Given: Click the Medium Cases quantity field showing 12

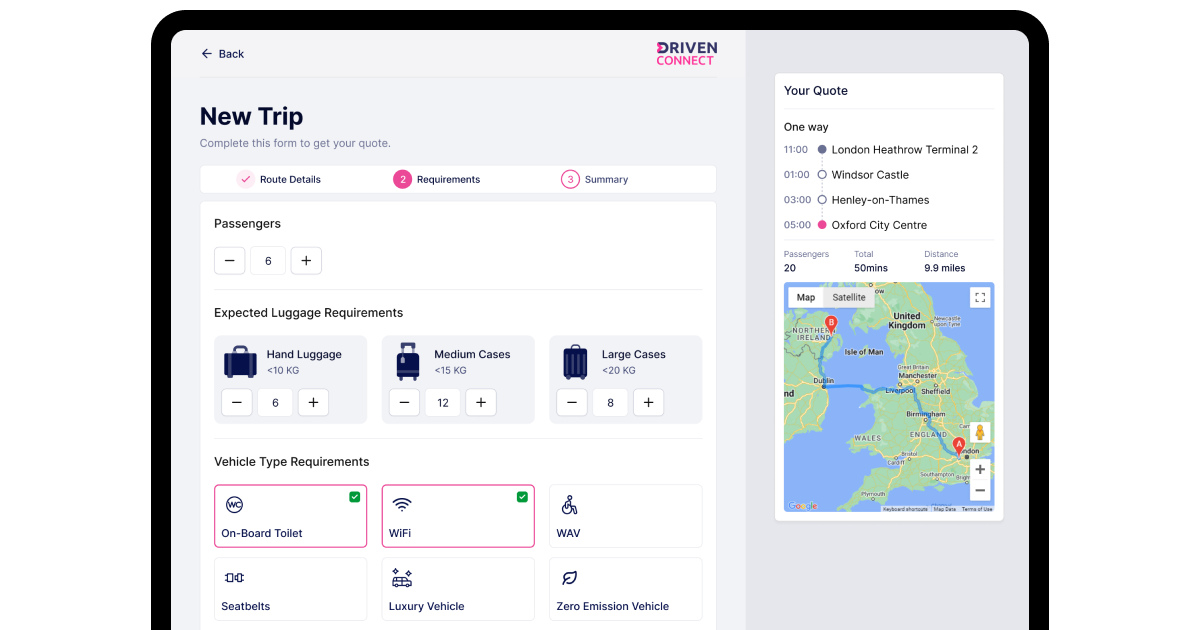Looking at the screenshot, I should (x=443, y=403).
